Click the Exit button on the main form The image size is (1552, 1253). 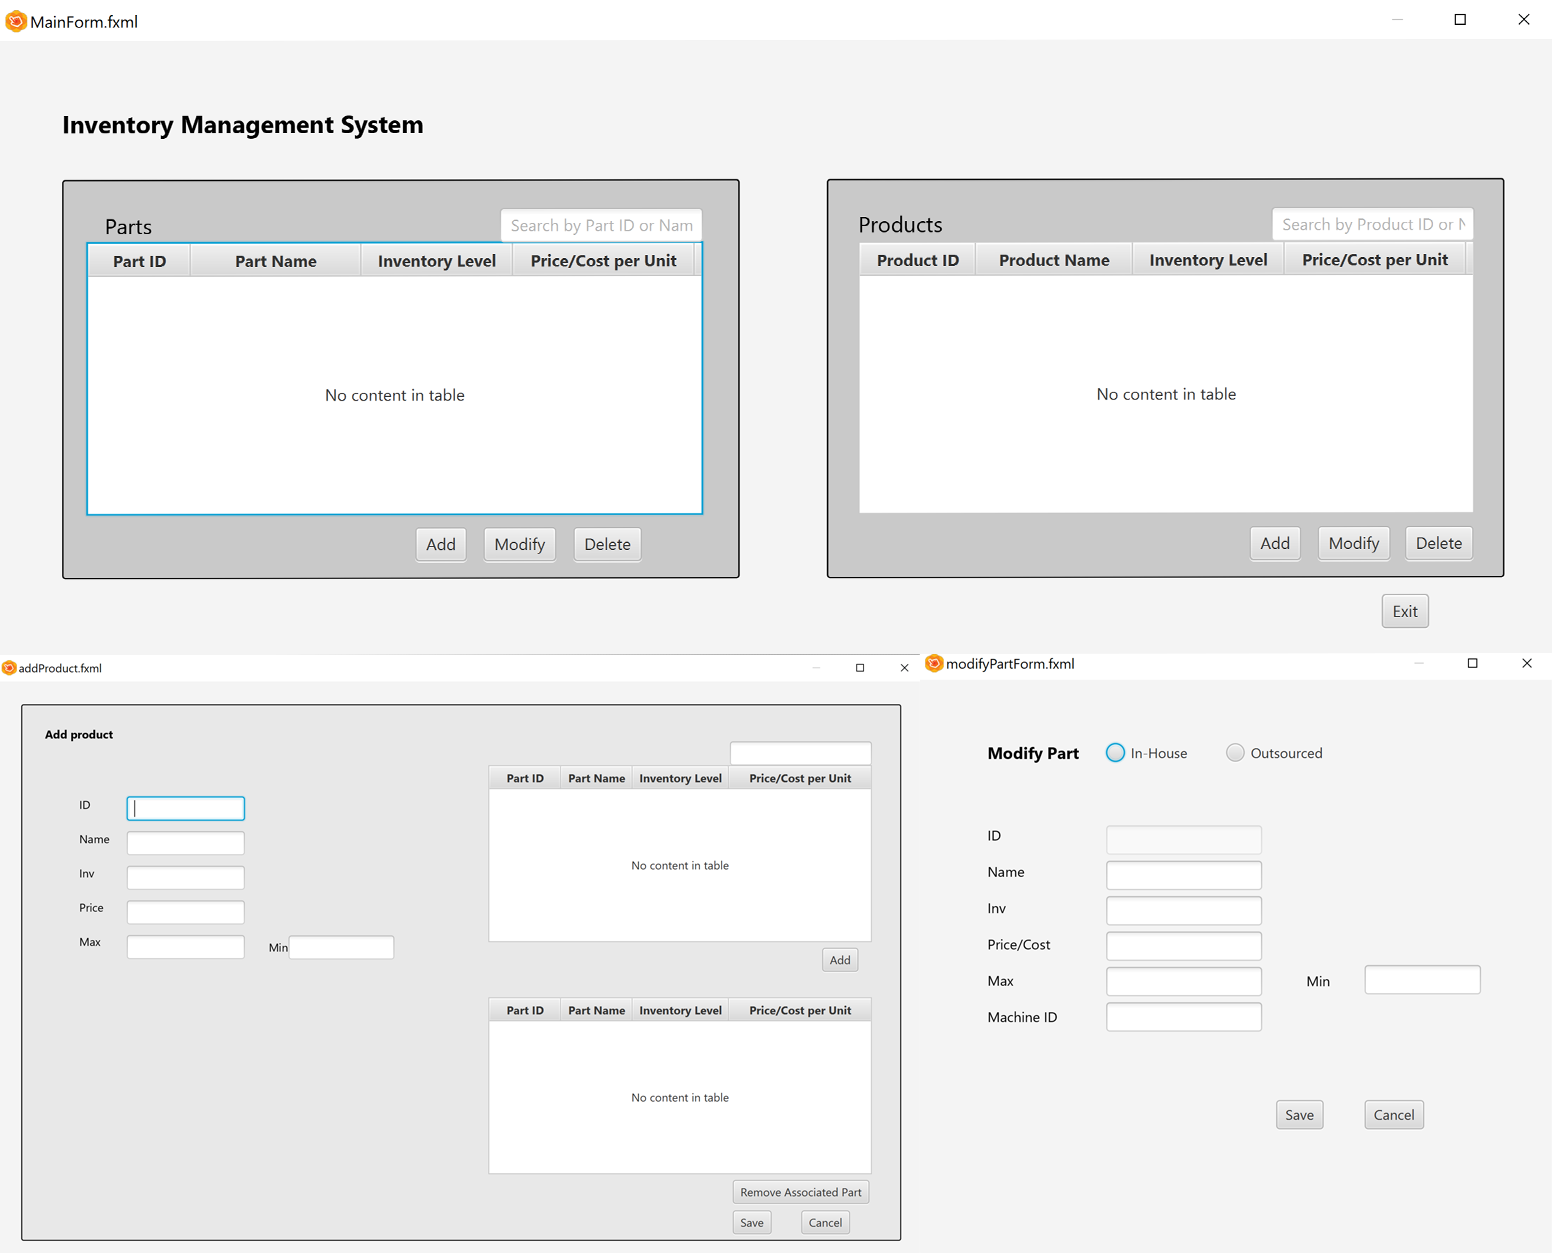click(1404, 610)
